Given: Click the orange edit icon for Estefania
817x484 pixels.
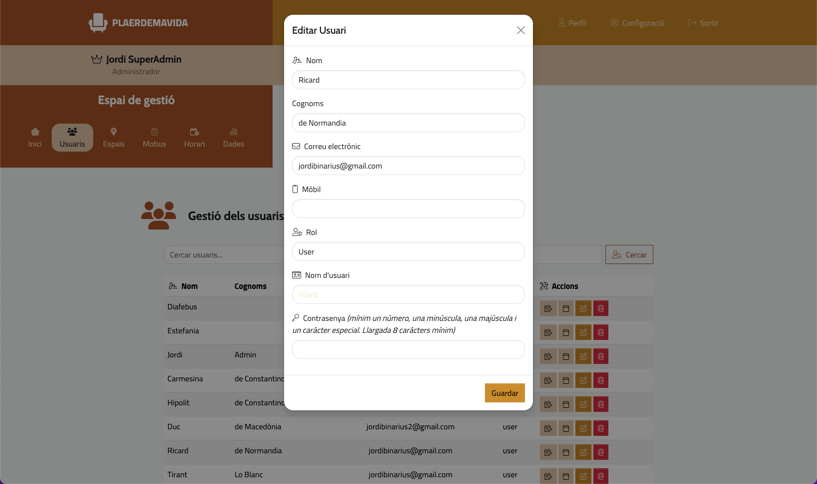Looking at the screenshot, I should pyautogui.click(x=583, y=332).
